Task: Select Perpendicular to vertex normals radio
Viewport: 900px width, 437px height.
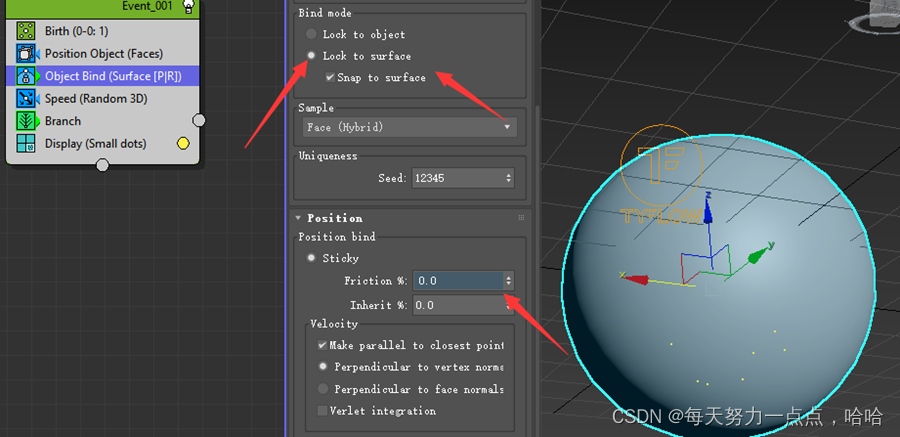Action: click(x=323, y=366)
